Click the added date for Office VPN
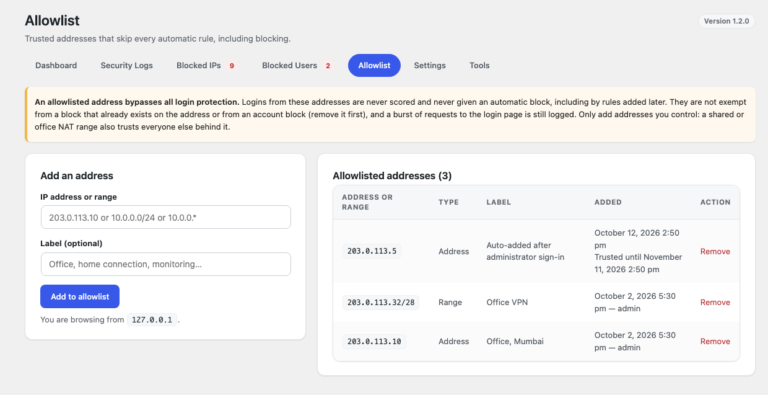 [x=635, y=302]
